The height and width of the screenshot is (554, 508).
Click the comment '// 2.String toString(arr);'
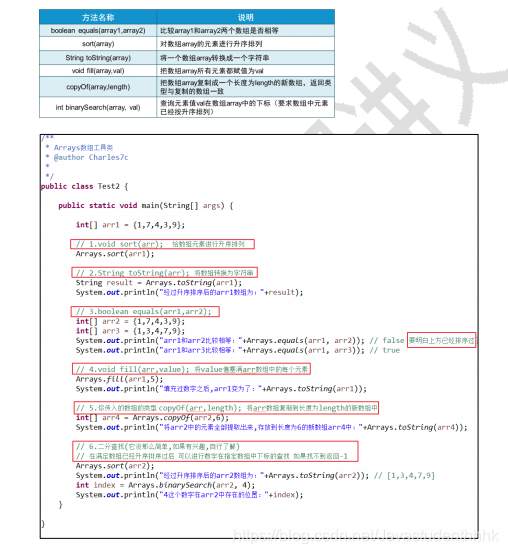pos(132,273)
